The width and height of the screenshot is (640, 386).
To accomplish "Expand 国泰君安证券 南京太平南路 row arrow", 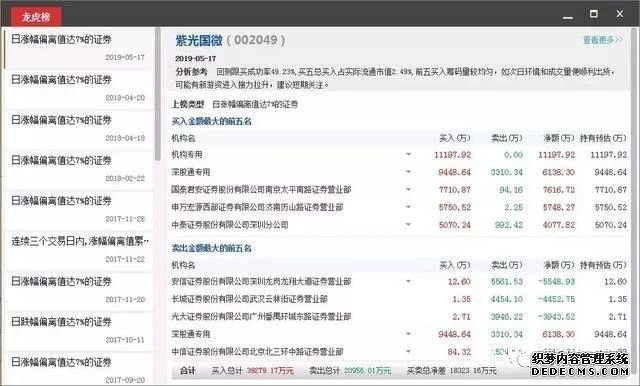I will pos(408,190).
